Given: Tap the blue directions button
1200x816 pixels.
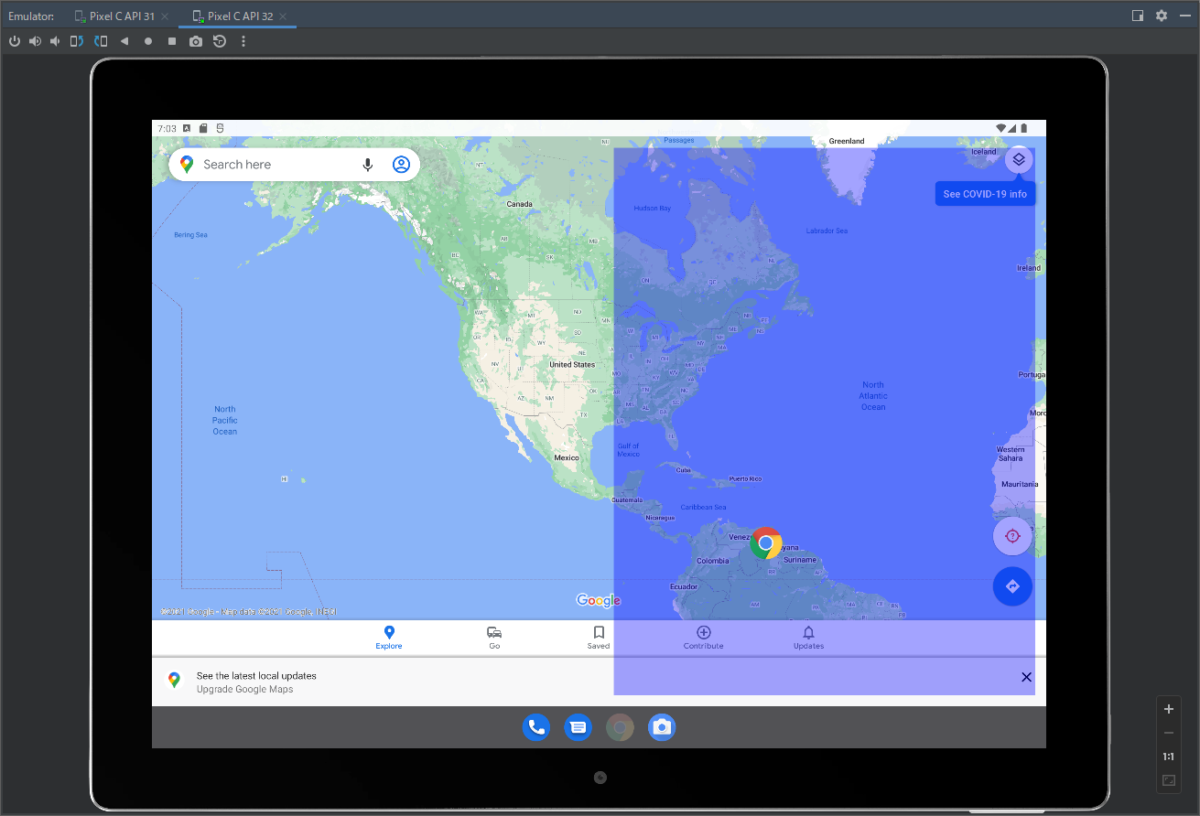Looking at the screenshot, I should coord(1013,586).
